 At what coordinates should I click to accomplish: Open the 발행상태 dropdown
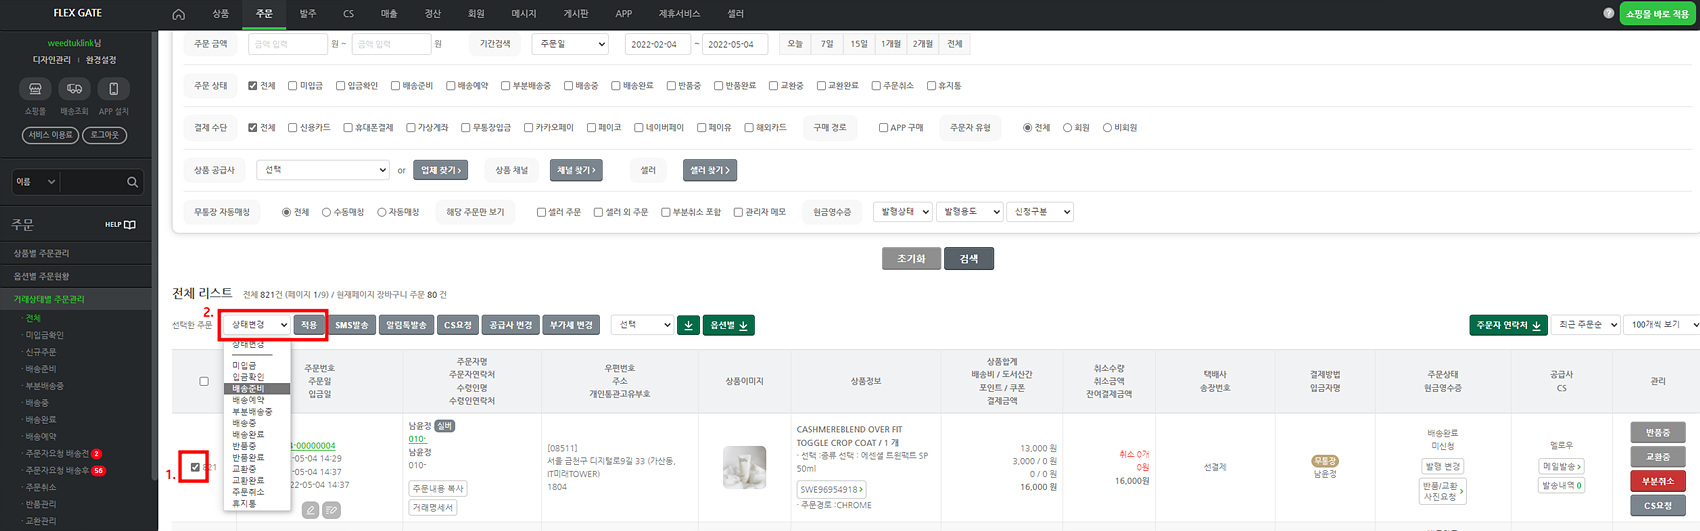[x=903, y=212]
